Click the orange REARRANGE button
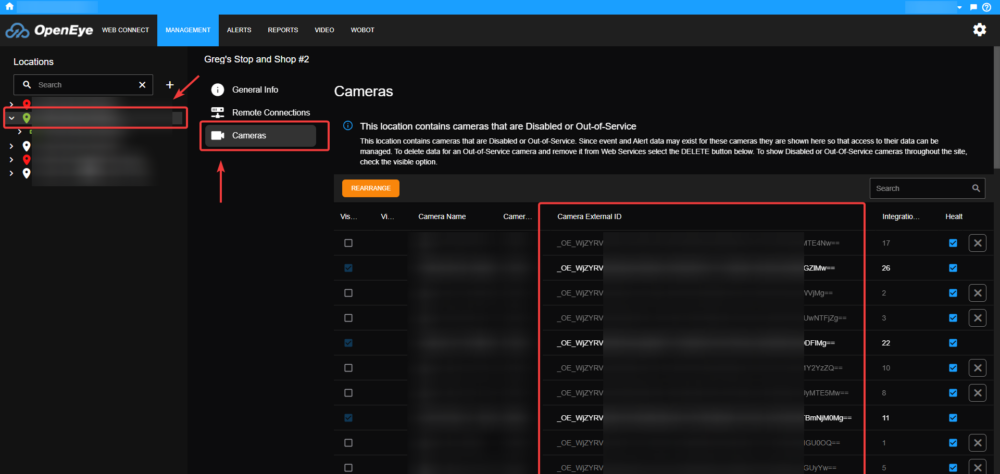The image size is (1000, 474). 371,188
